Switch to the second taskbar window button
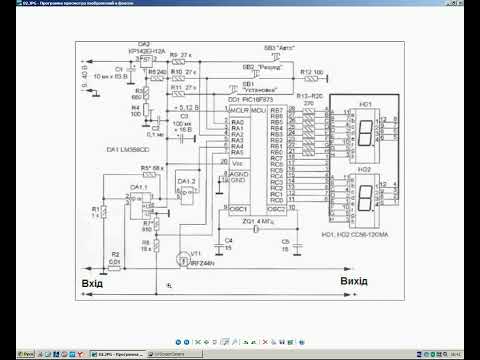The image size is (480, 360). (174, 354)
